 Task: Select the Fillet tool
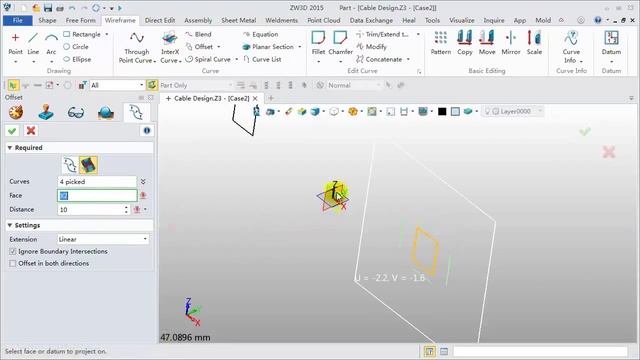(x=318, y=43)
